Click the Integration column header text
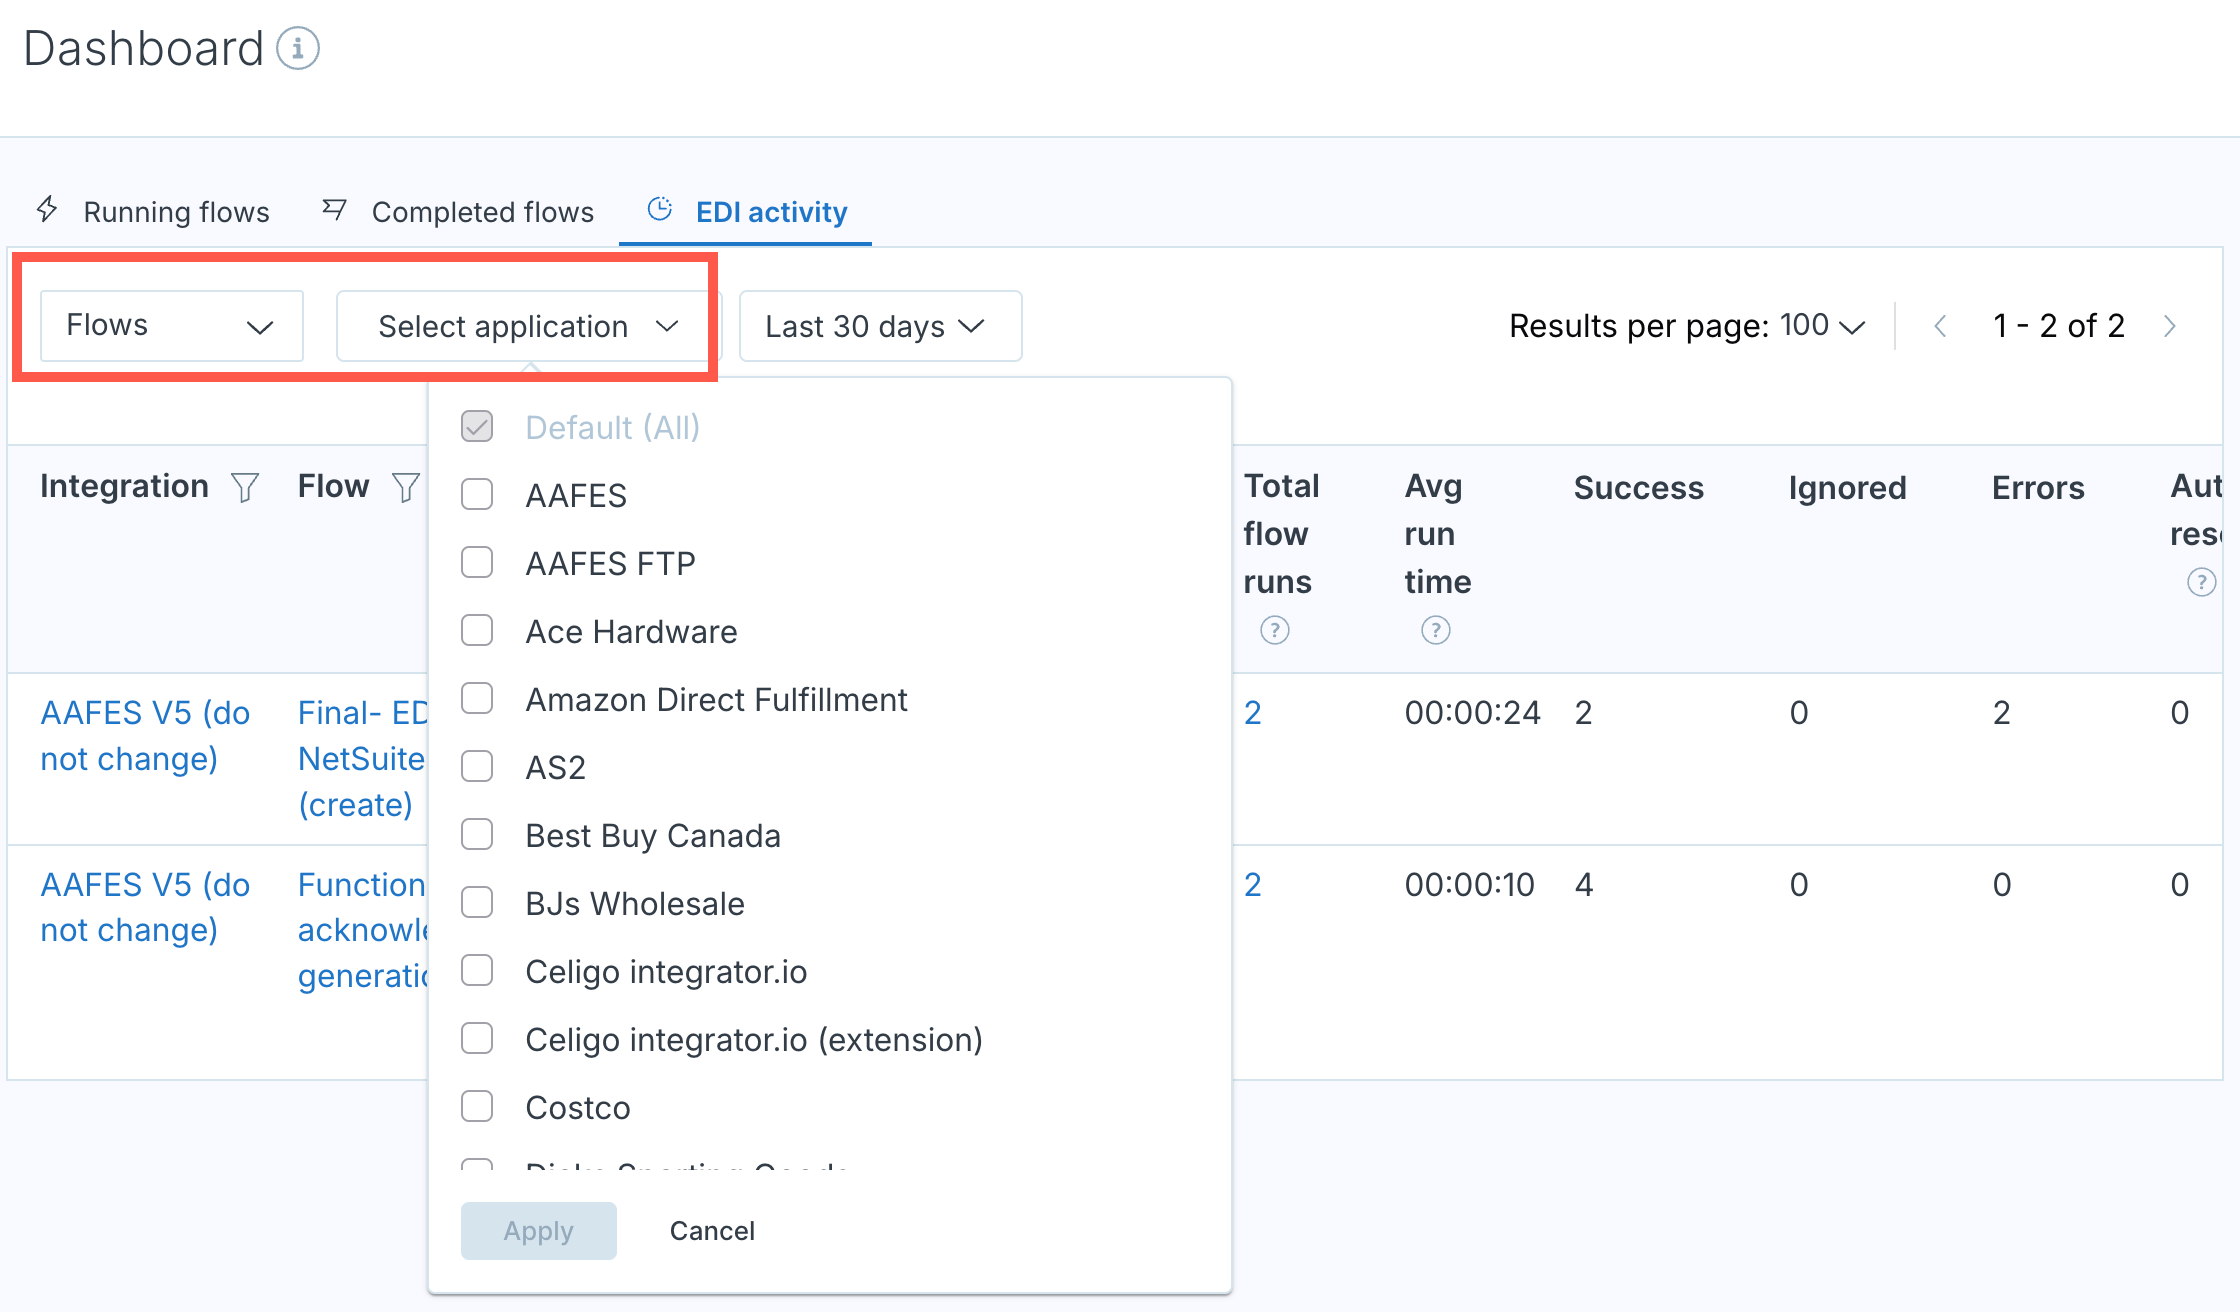The image size is (2240, 1312). click(124, 486)
